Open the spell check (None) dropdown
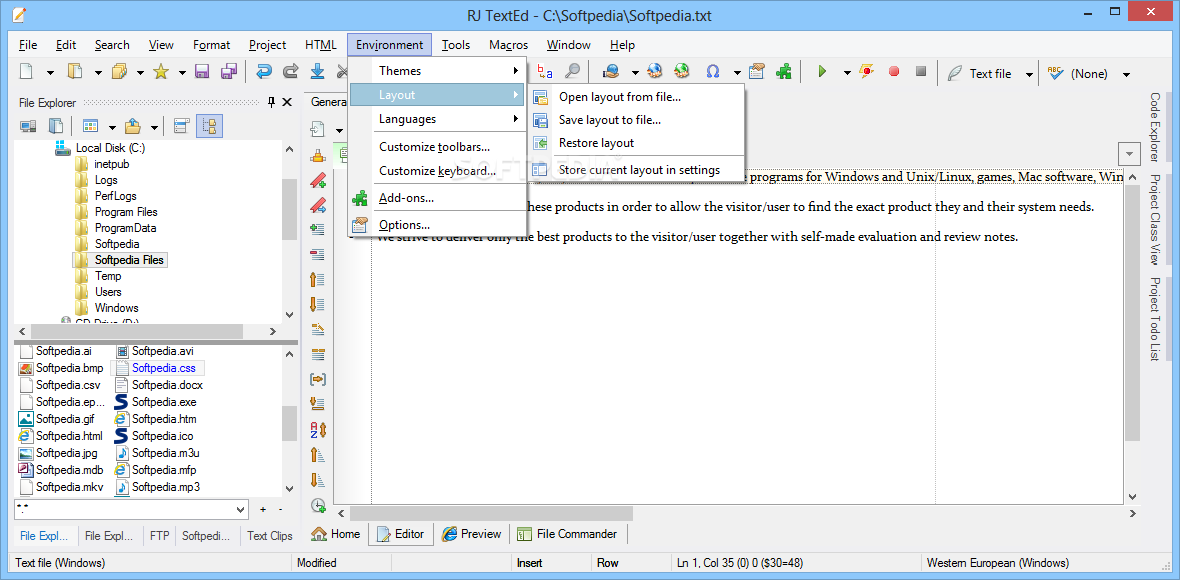Viewport: 1180px width, 580px height. (1126, 74)
